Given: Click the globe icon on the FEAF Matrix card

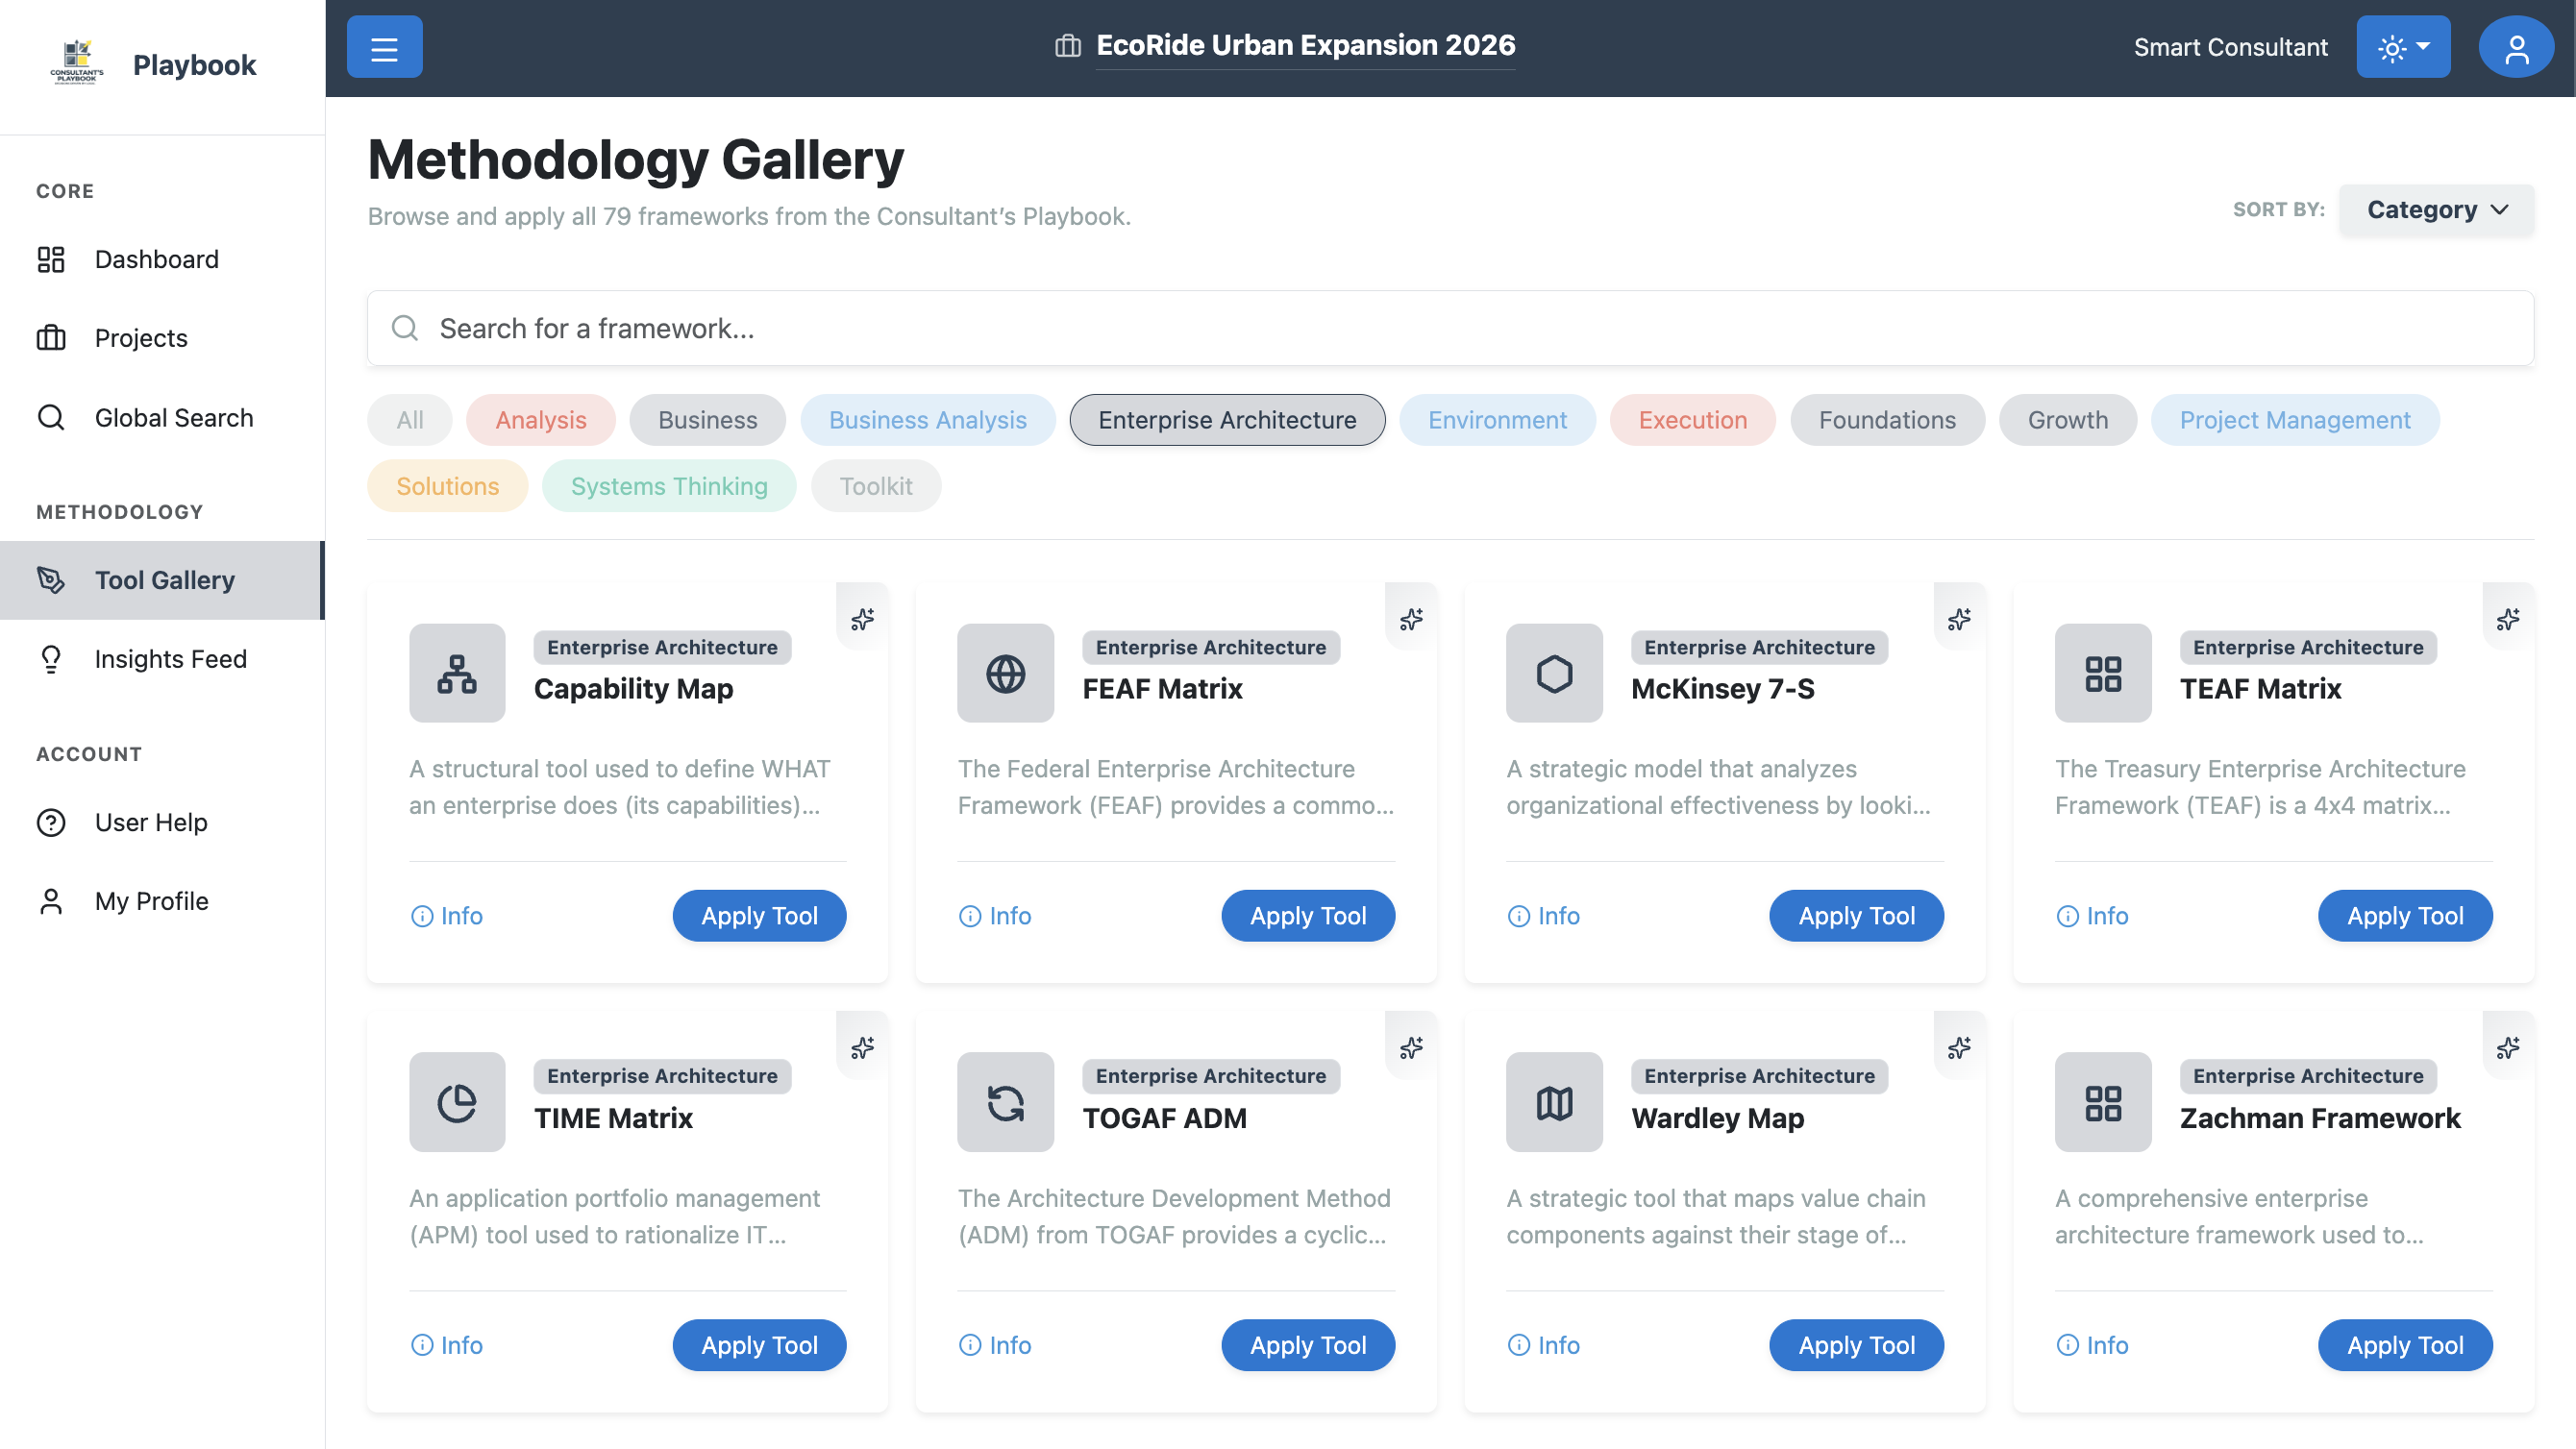Looking at the screenshot, I should 1004,673.
